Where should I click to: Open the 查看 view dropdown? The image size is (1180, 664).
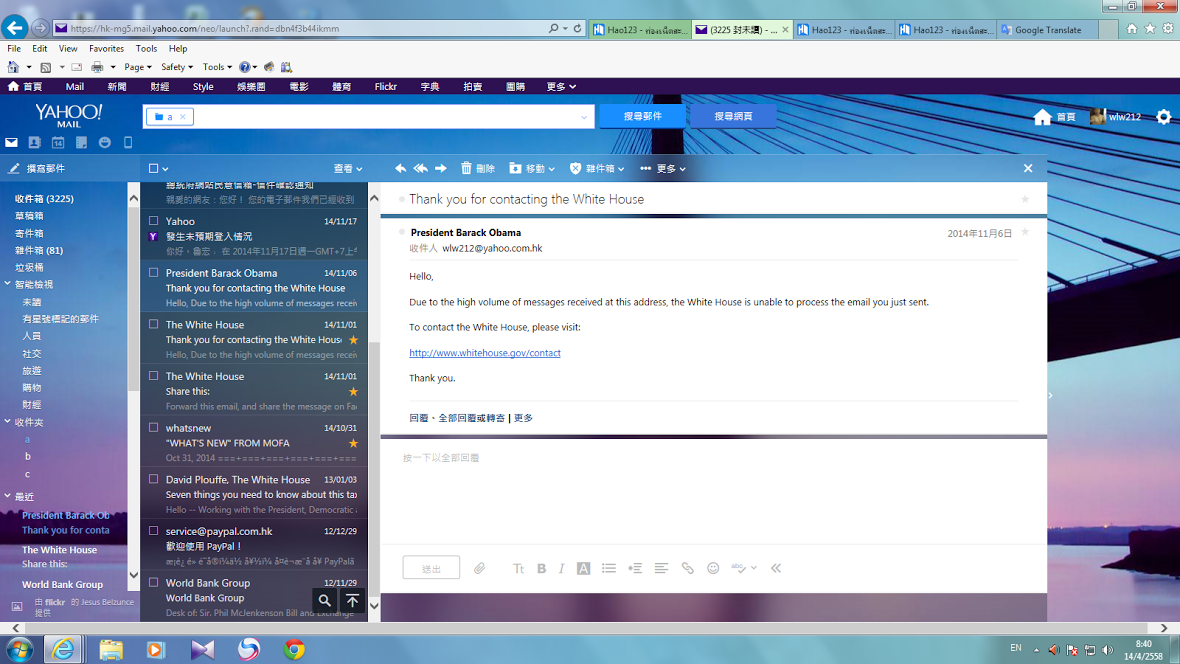point(348,169)
